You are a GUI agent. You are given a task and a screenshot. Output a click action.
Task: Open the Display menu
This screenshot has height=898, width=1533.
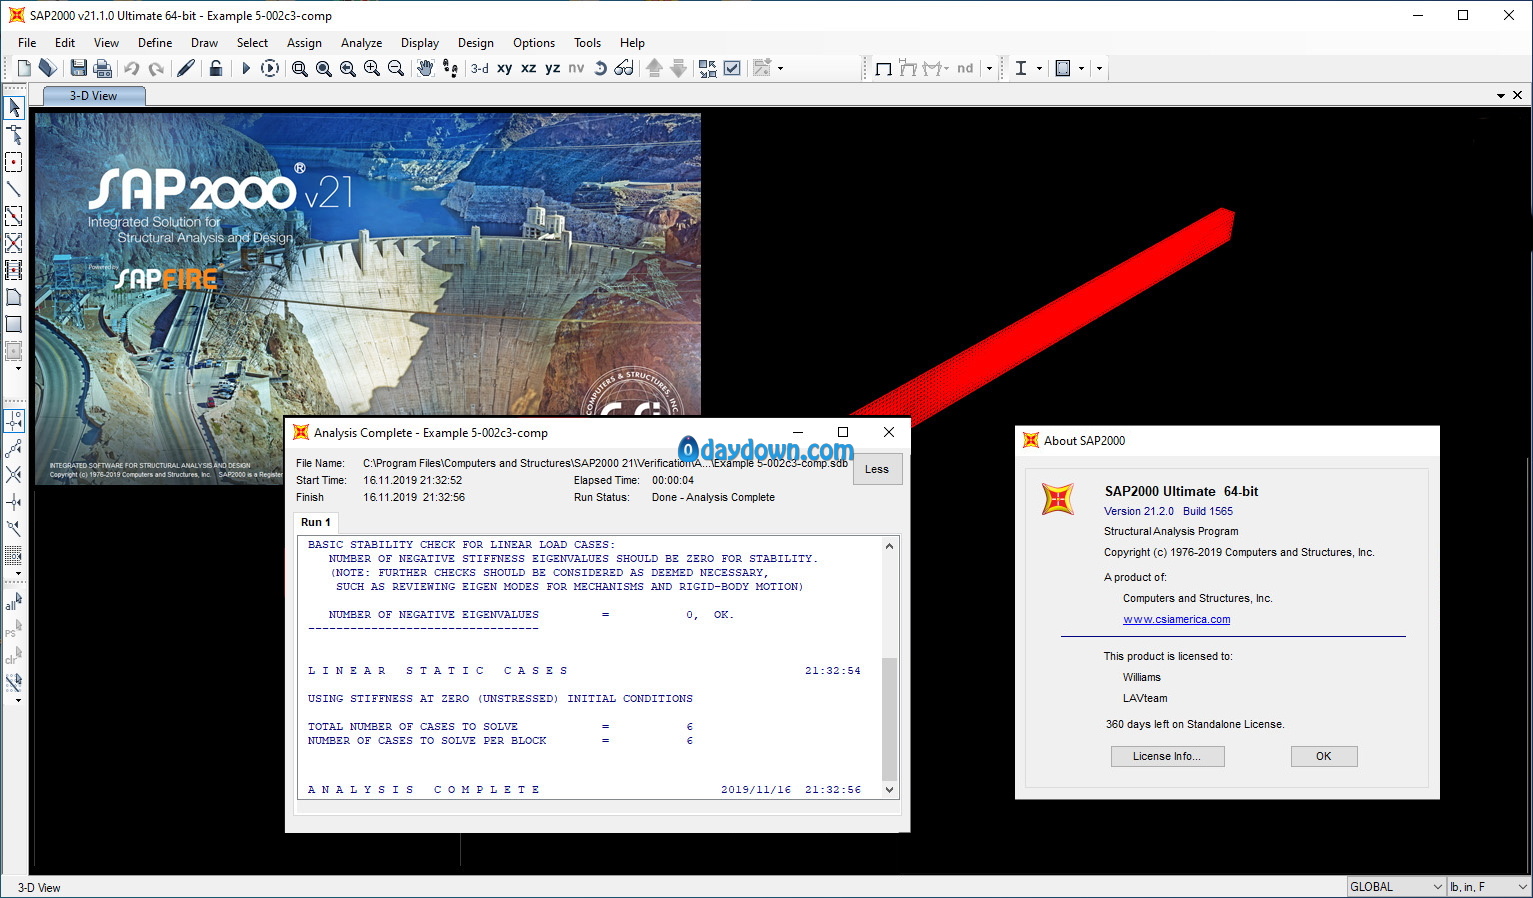point(420,43)
